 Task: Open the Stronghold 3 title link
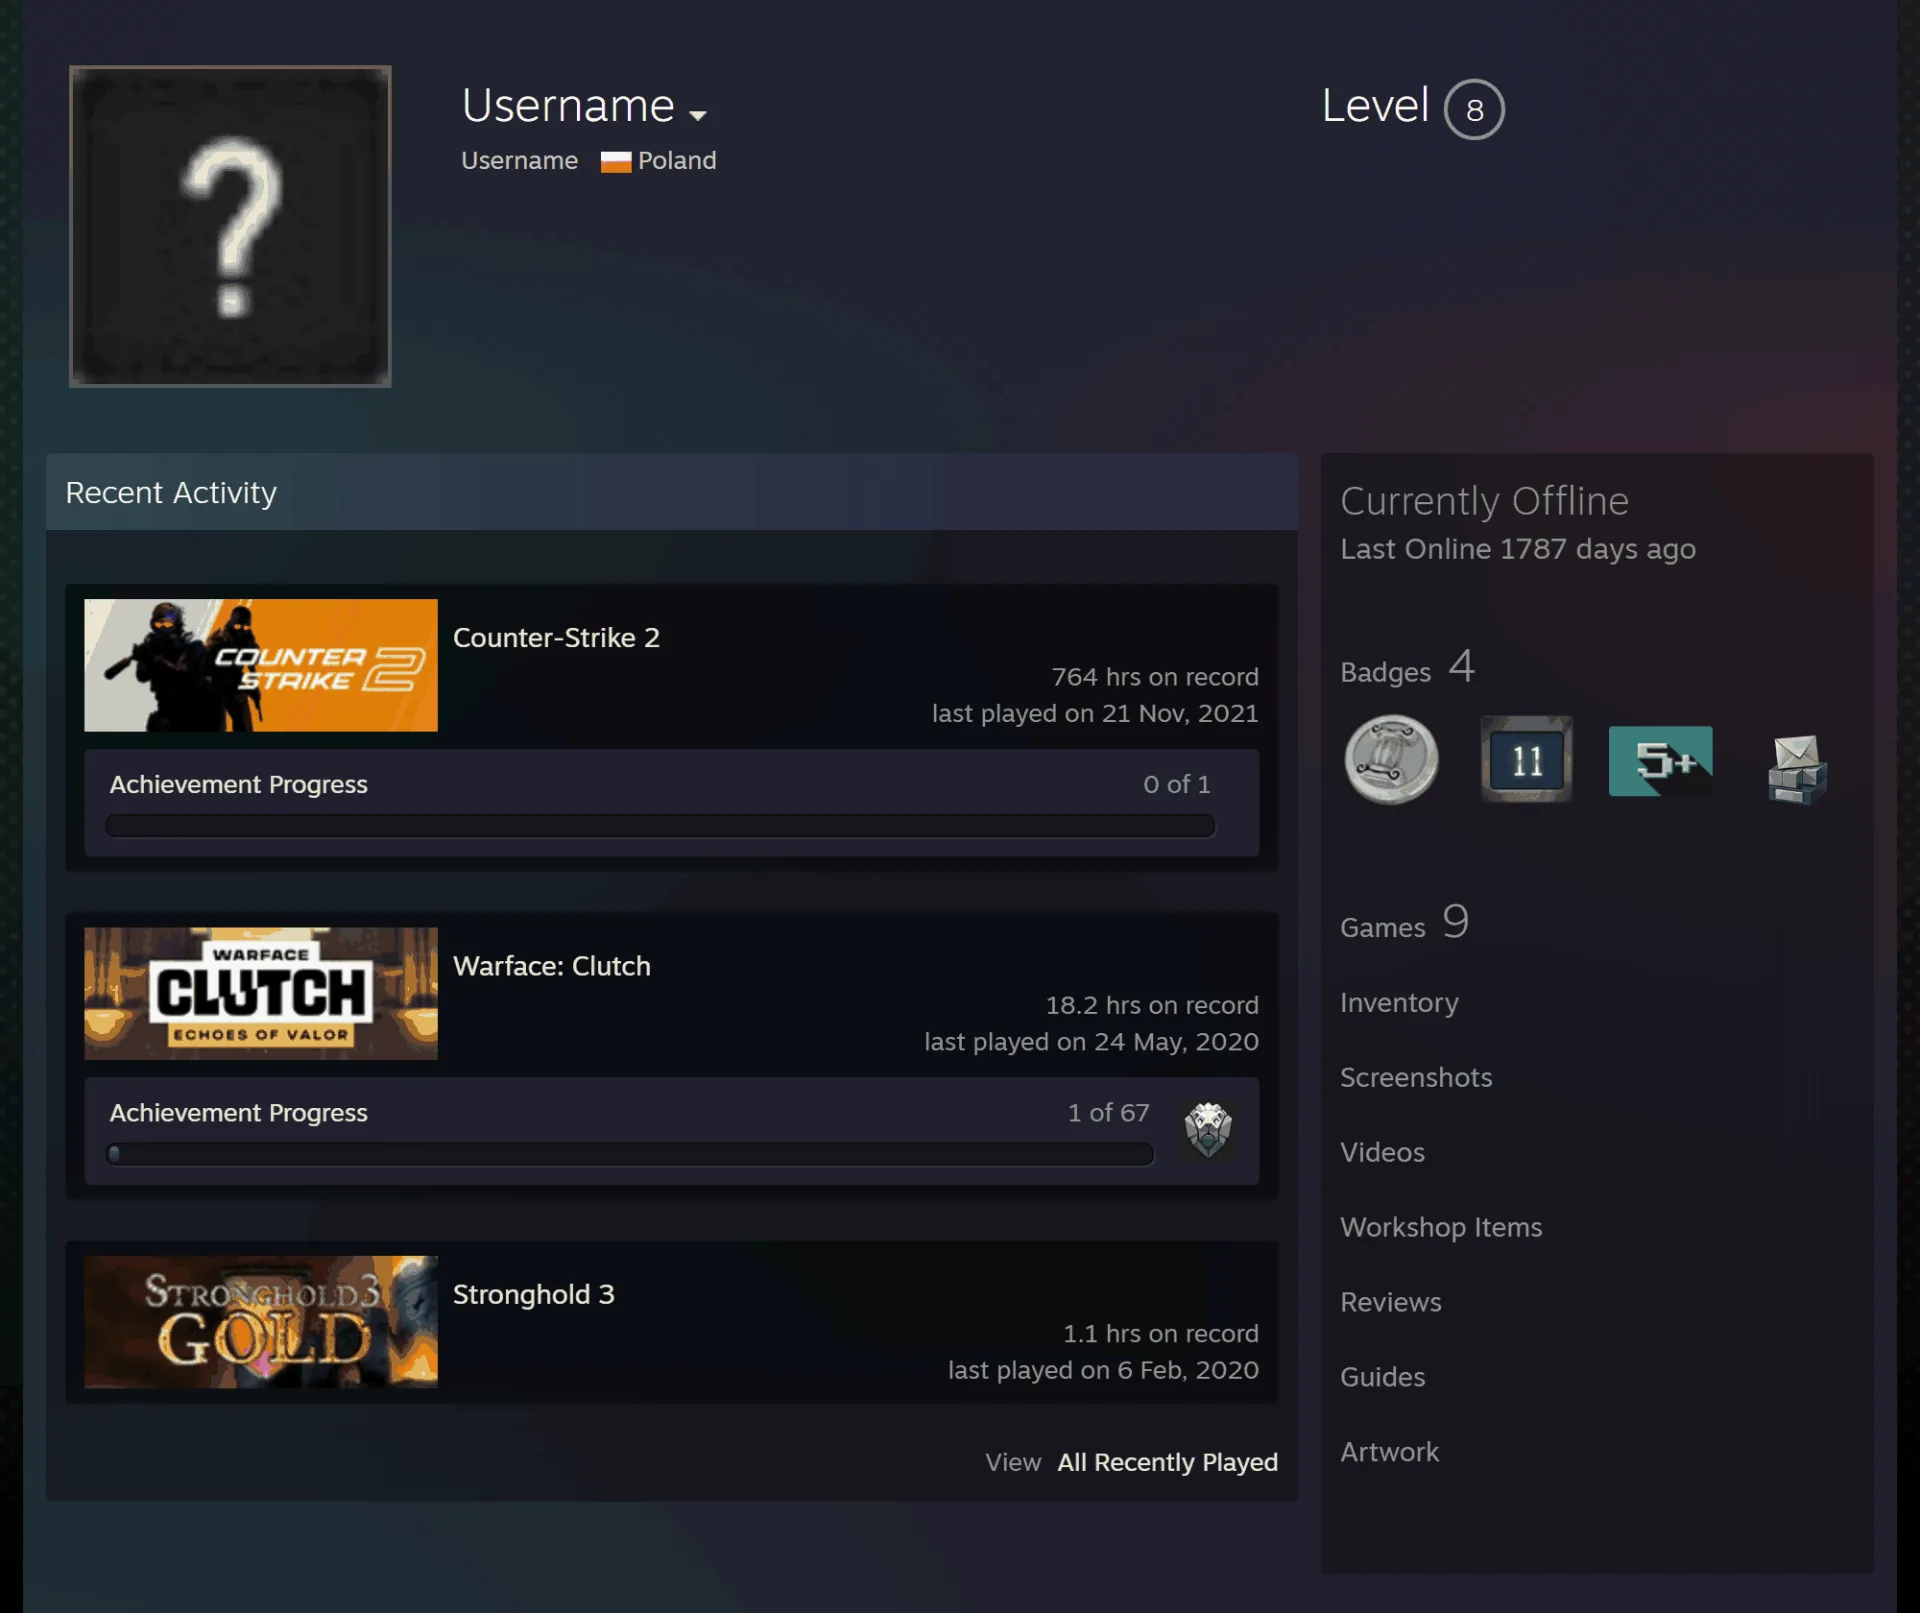tap(534, 1294)
